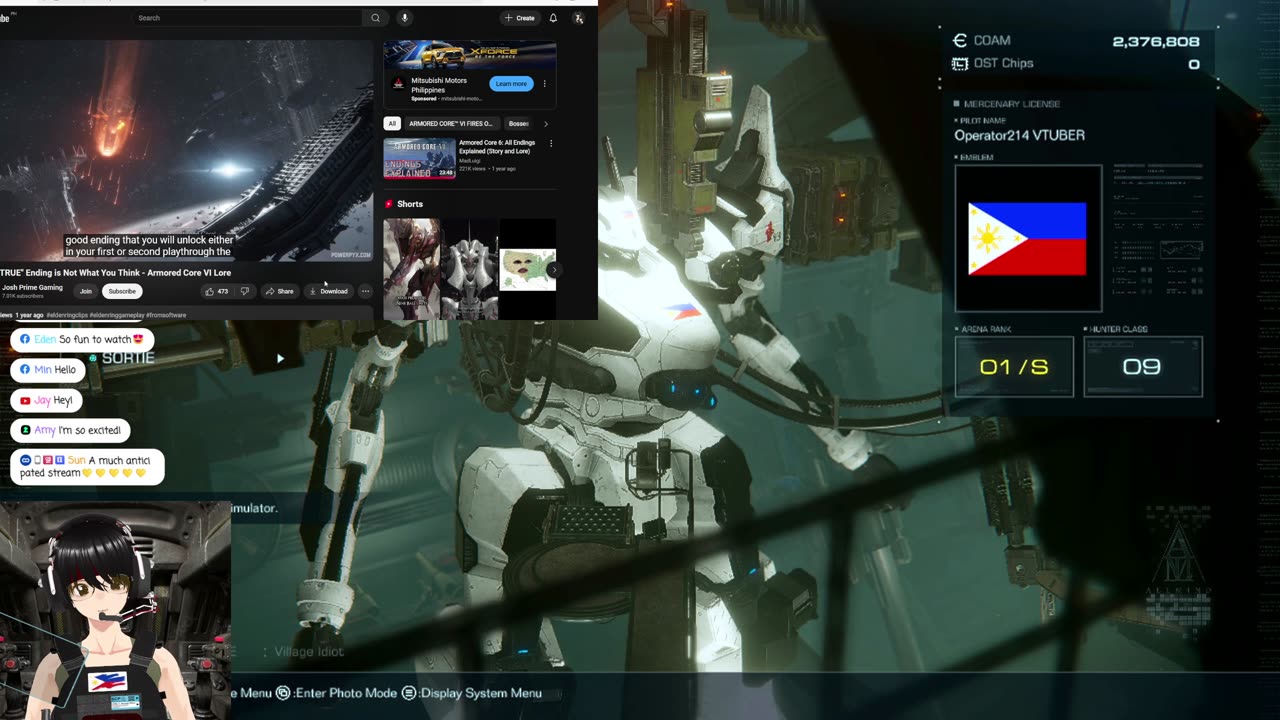Click the YouTube search field
Viewport: 1280px width, 720px height.
tap(248, 18)
